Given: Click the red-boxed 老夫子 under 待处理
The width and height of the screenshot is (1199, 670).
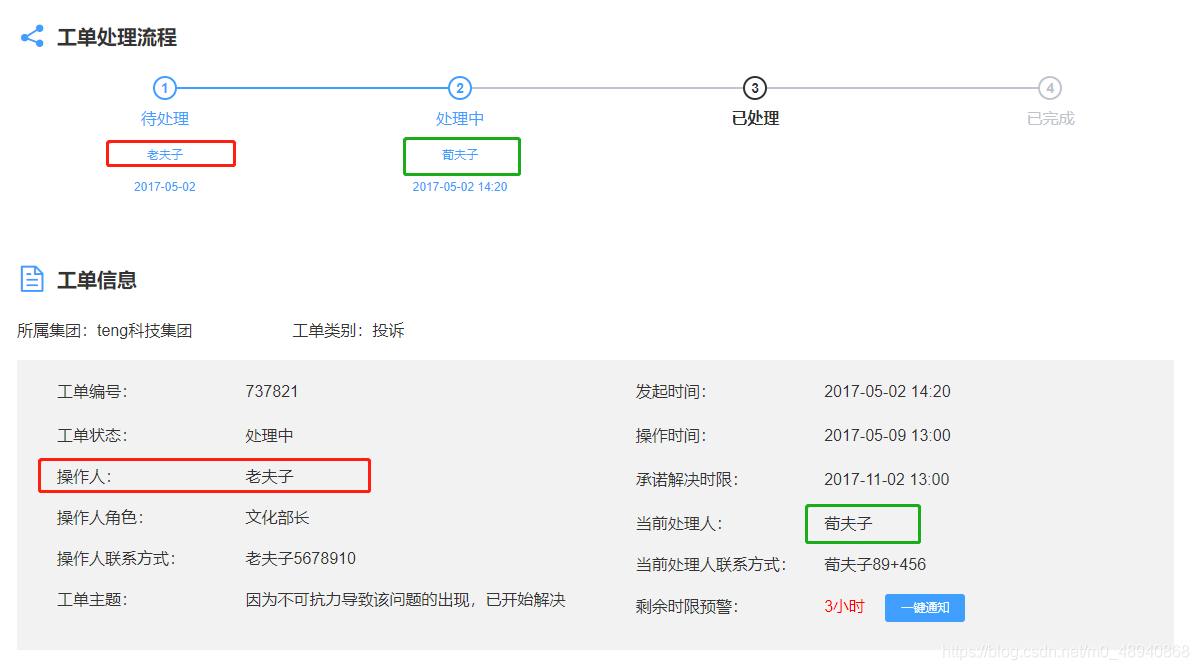Looking at the screenshot, I should point(170,153).
